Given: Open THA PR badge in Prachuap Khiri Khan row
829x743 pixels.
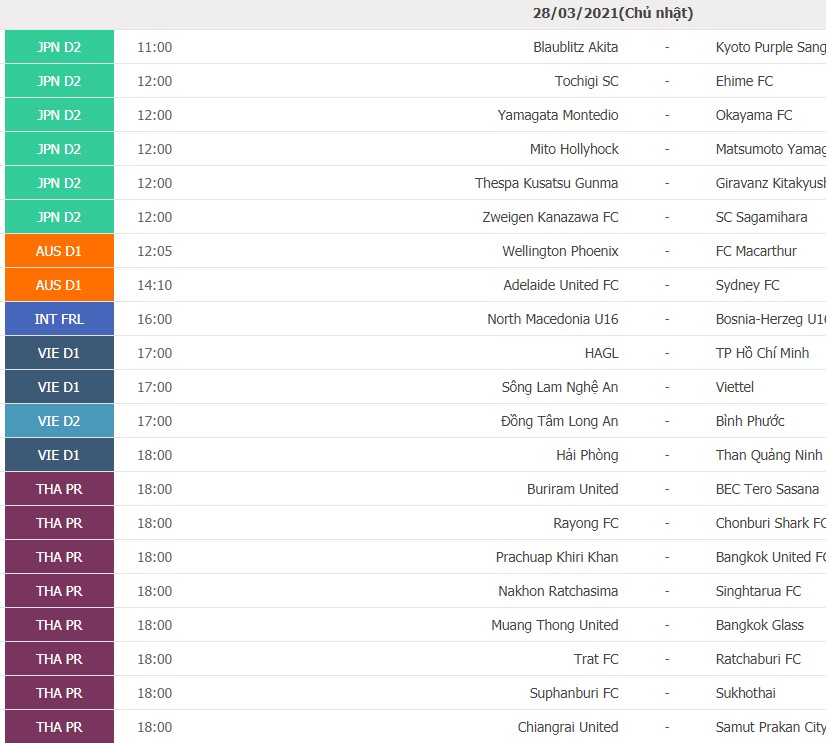Looking at the screenshot, I should point(59,557).
